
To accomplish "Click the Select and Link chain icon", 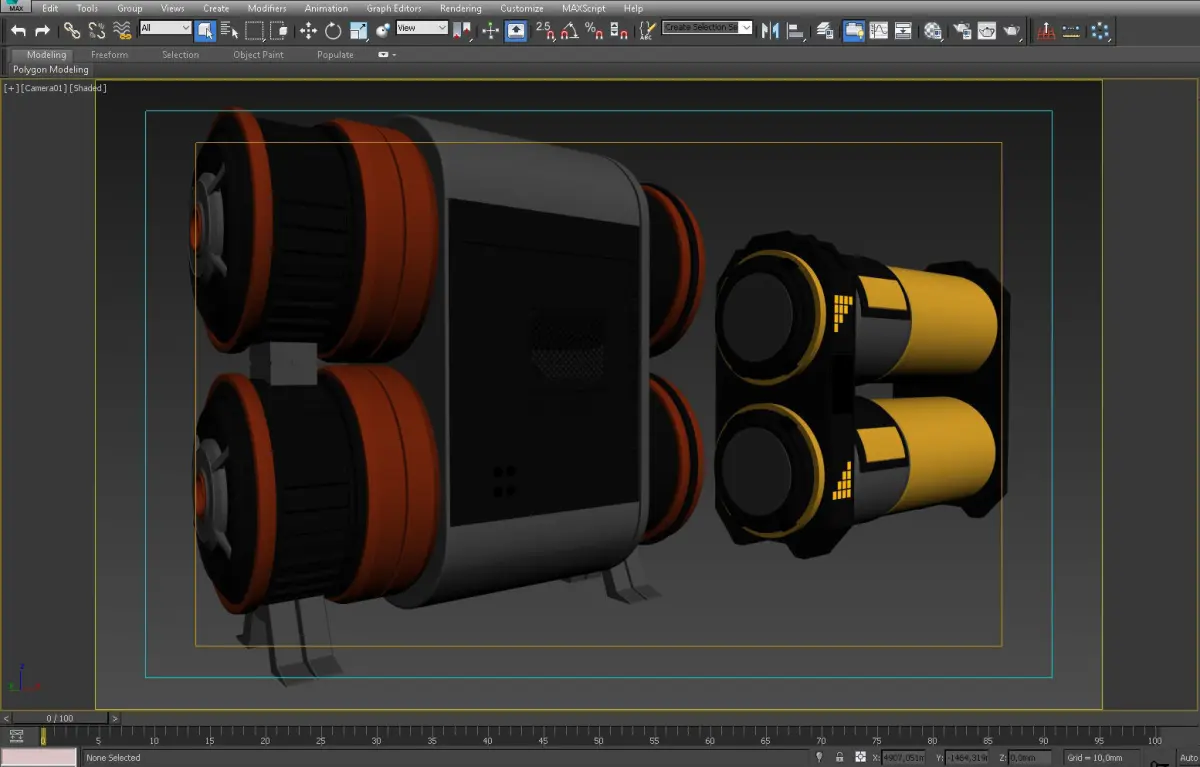I will point(72,31).
